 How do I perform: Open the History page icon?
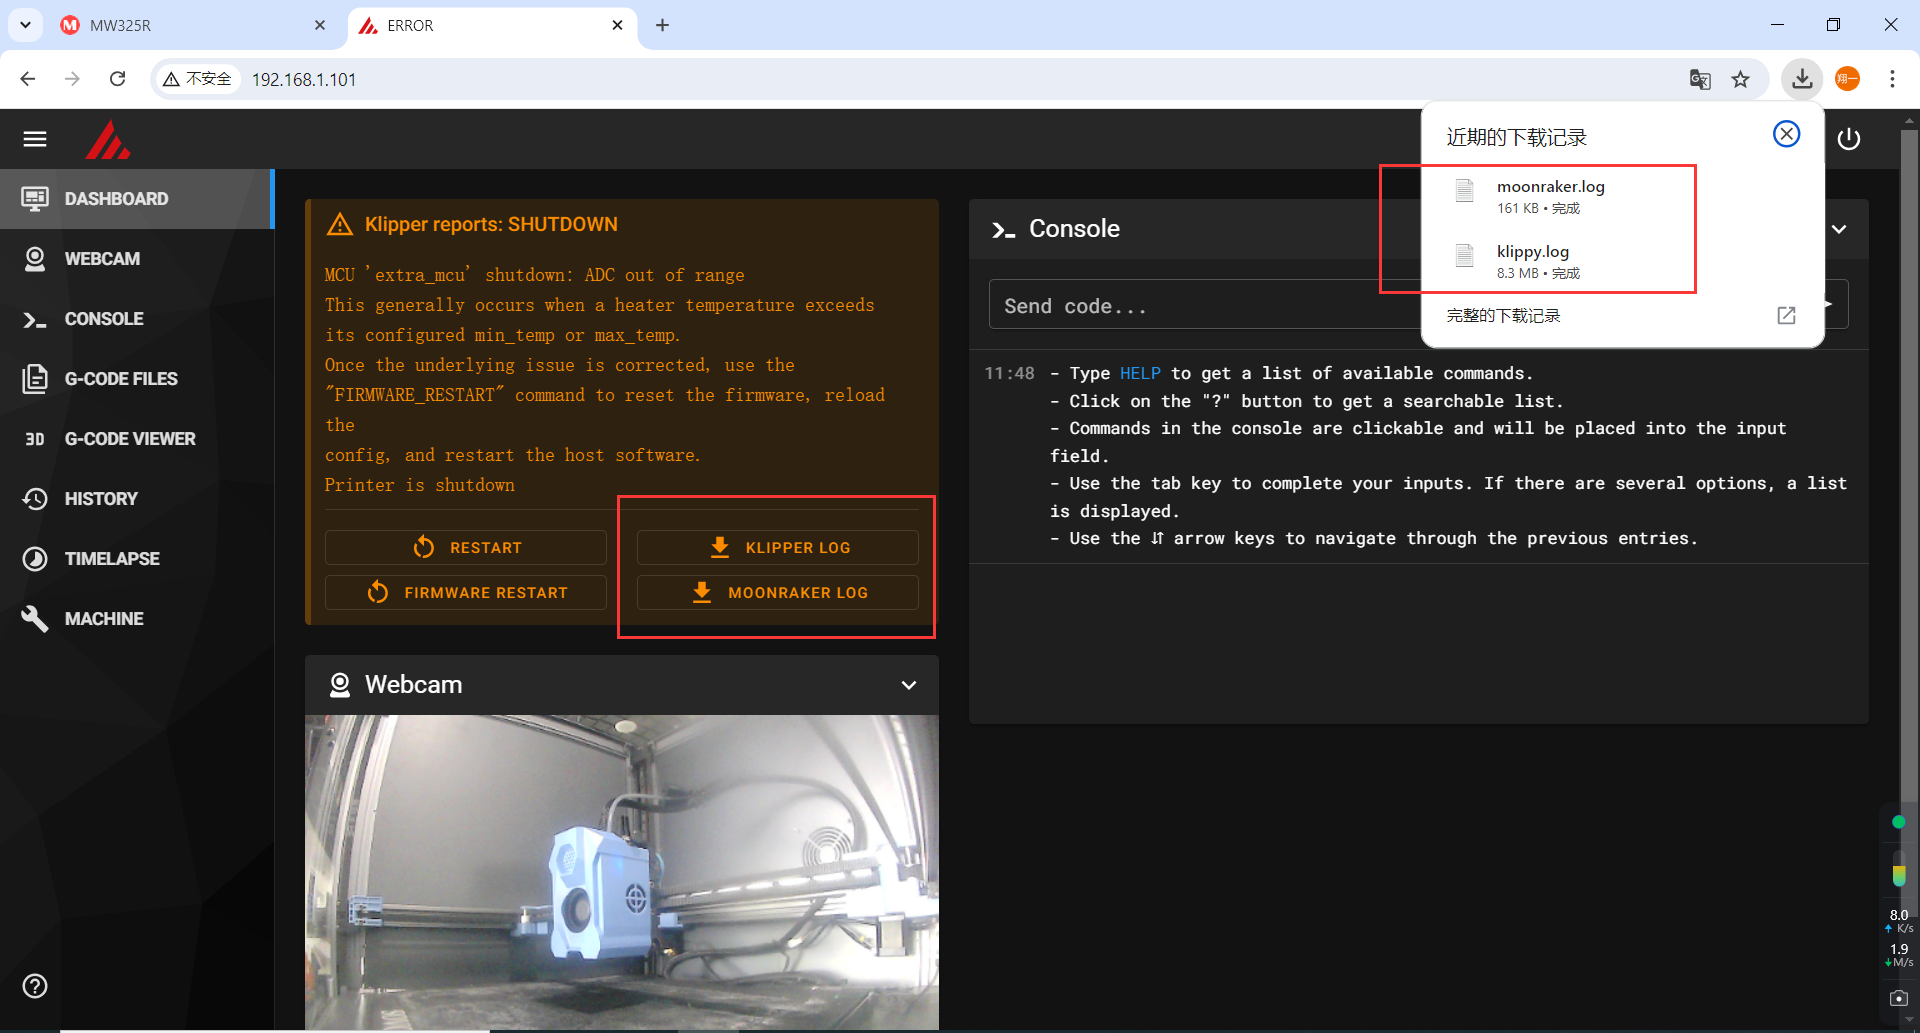[x=36, y=498]
